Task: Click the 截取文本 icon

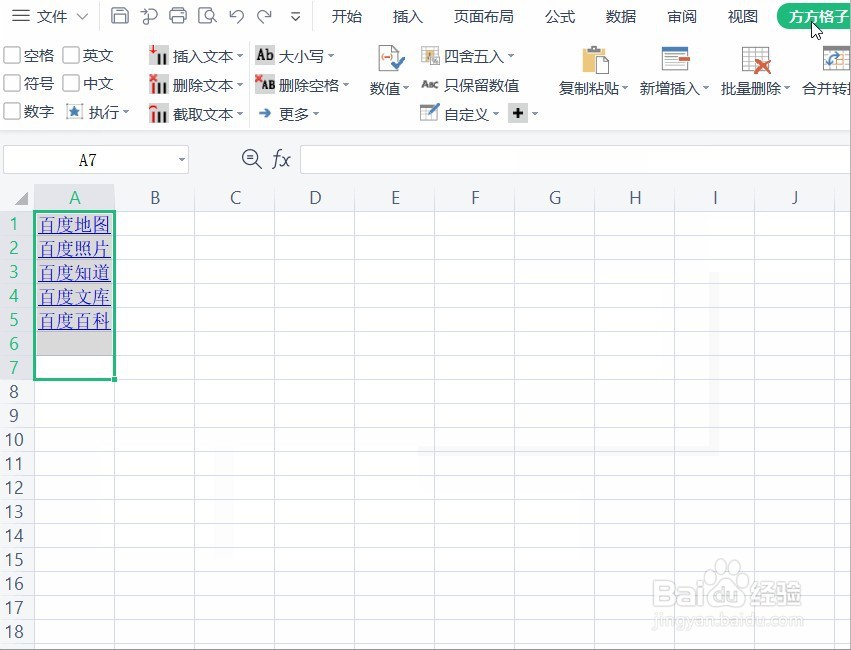Action: (158, 113)
